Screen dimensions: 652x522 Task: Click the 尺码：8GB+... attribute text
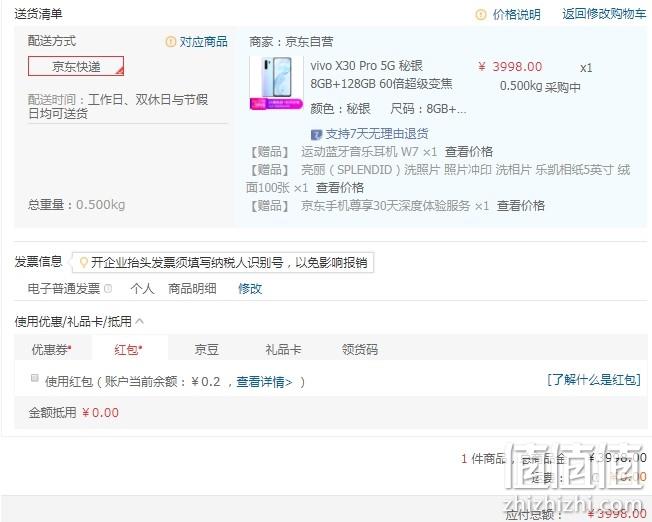(x=428, y=109)
